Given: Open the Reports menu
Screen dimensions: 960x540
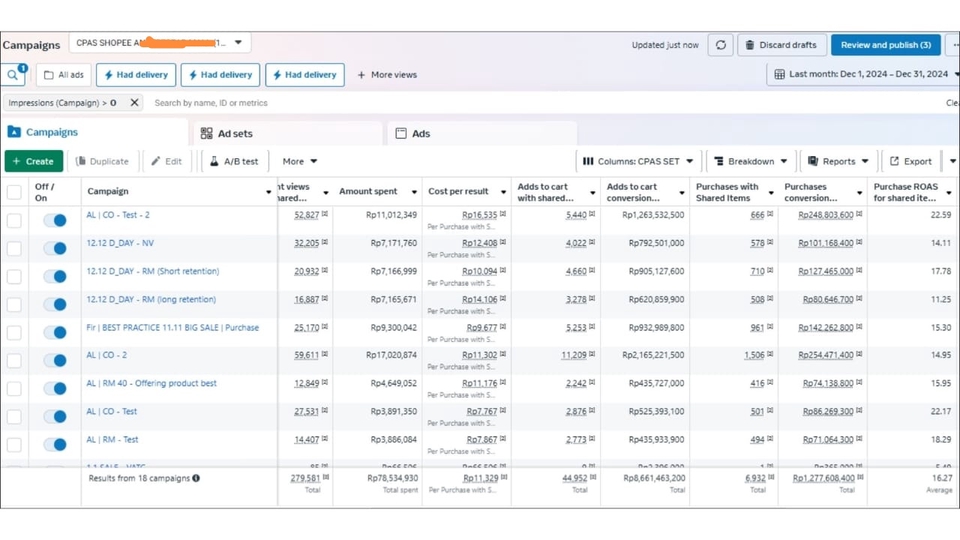Looking at the screenshot, I should point(838,161).
